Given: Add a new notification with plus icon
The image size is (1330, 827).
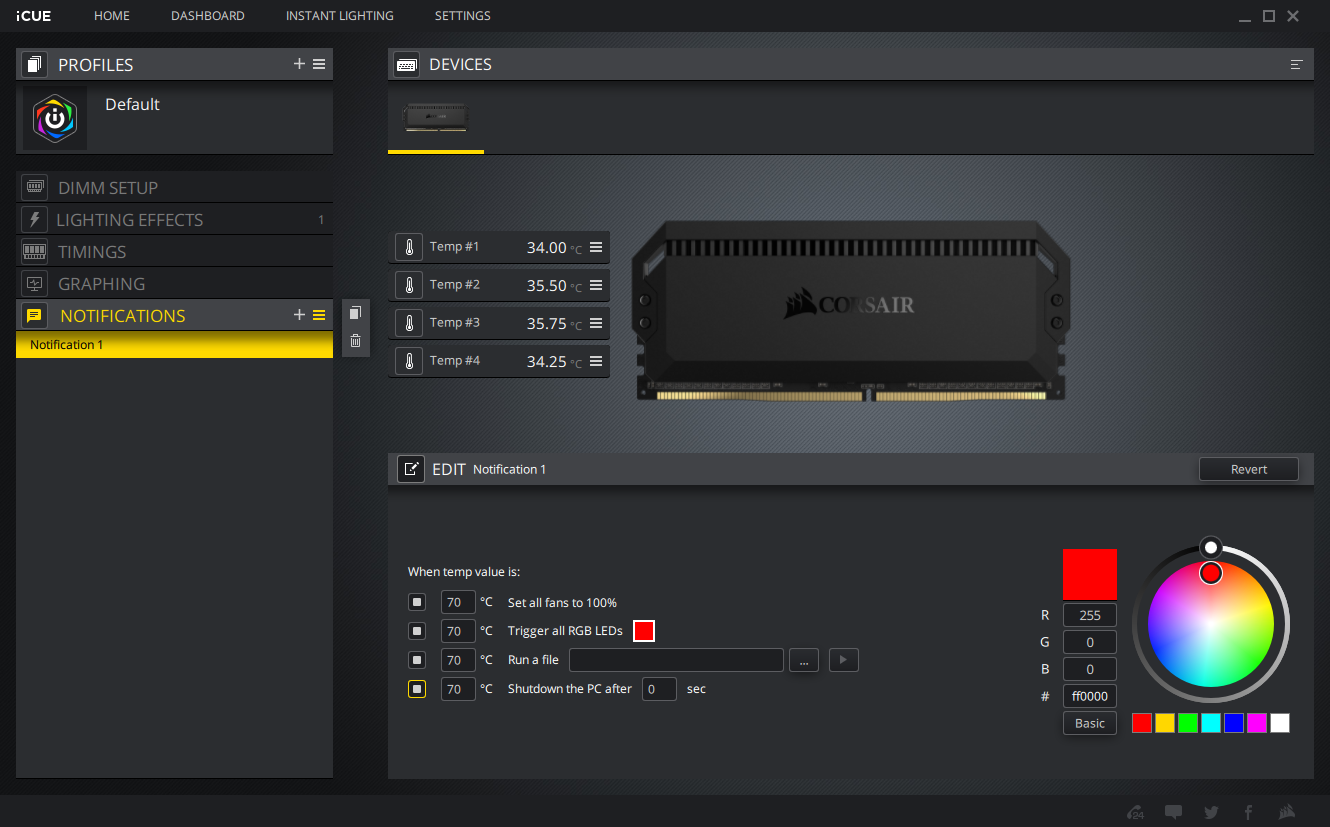Looking at the screenshot, I should [x=299, y=315].
